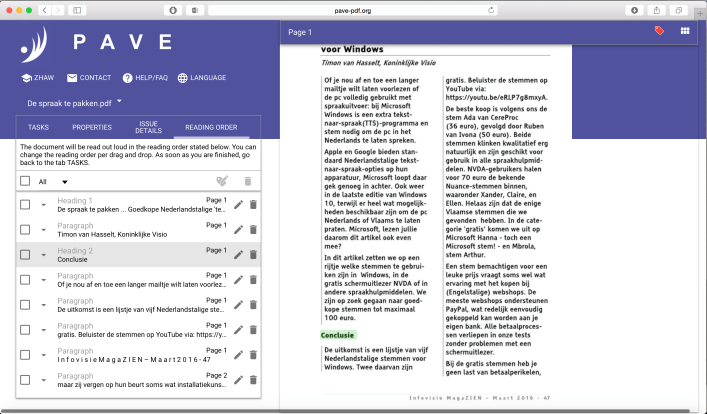The height and width of the screenshot is (414, 707).
Task: Edit the Infovisie MagaZIEN footer paragraph
Action: pos(238,355)
